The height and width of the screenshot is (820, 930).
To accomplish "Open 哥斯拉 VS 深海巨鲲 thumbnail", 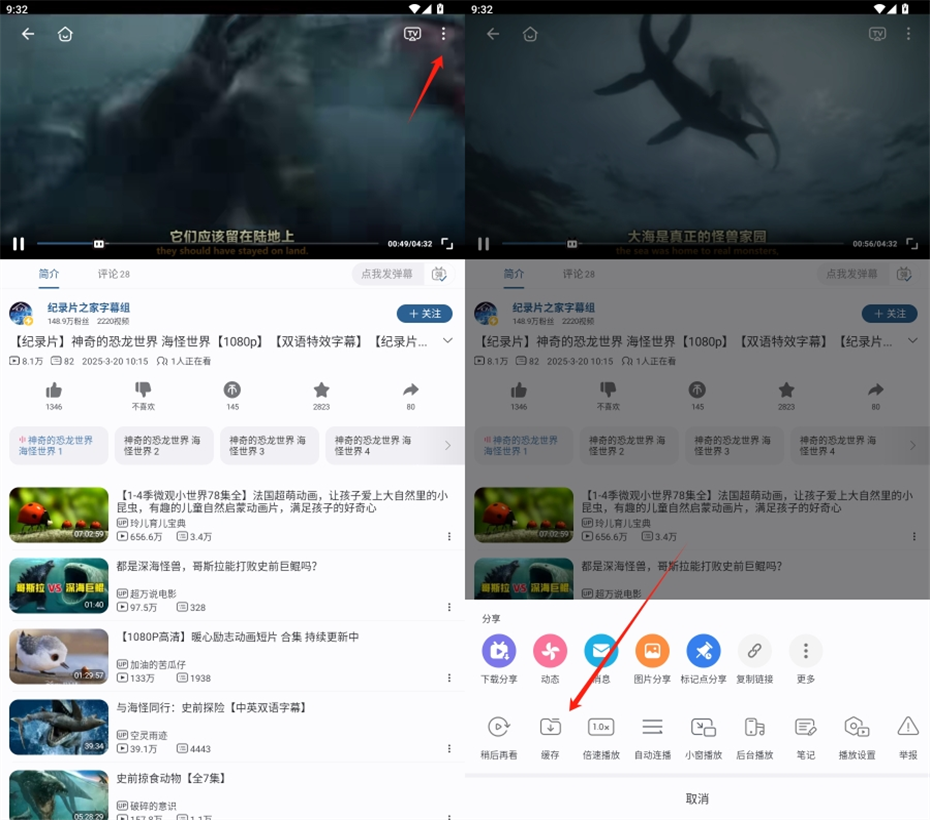I will click(59, 585).
